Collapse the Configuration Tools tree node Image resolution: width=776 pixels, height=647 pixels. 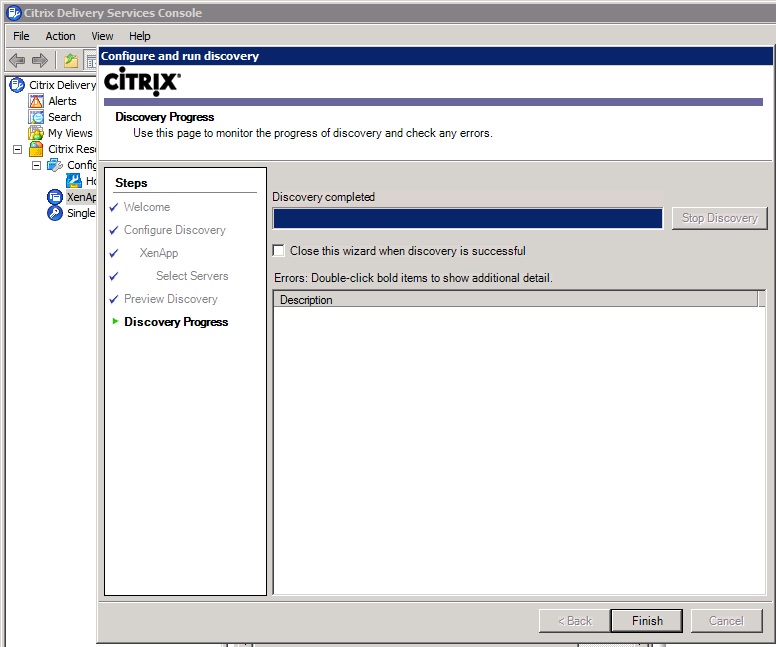click(x=36, y=165)
